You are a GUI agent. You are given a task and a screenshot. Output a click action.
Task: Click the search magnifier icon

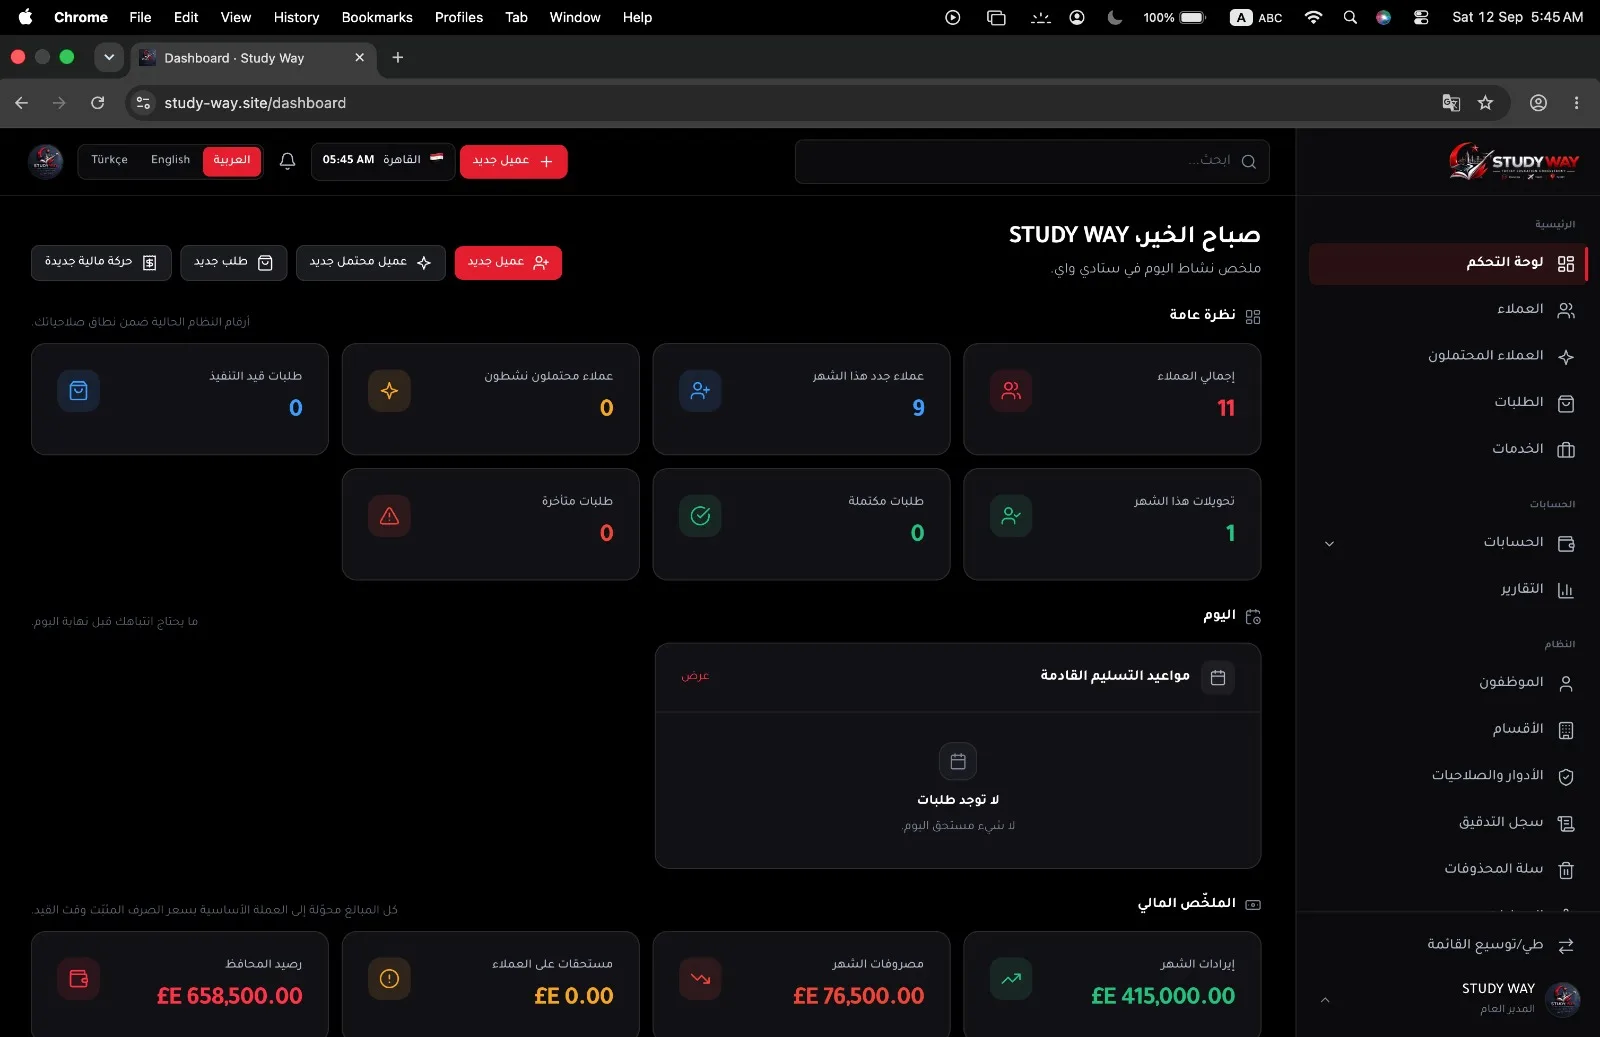click(1248, 162)
